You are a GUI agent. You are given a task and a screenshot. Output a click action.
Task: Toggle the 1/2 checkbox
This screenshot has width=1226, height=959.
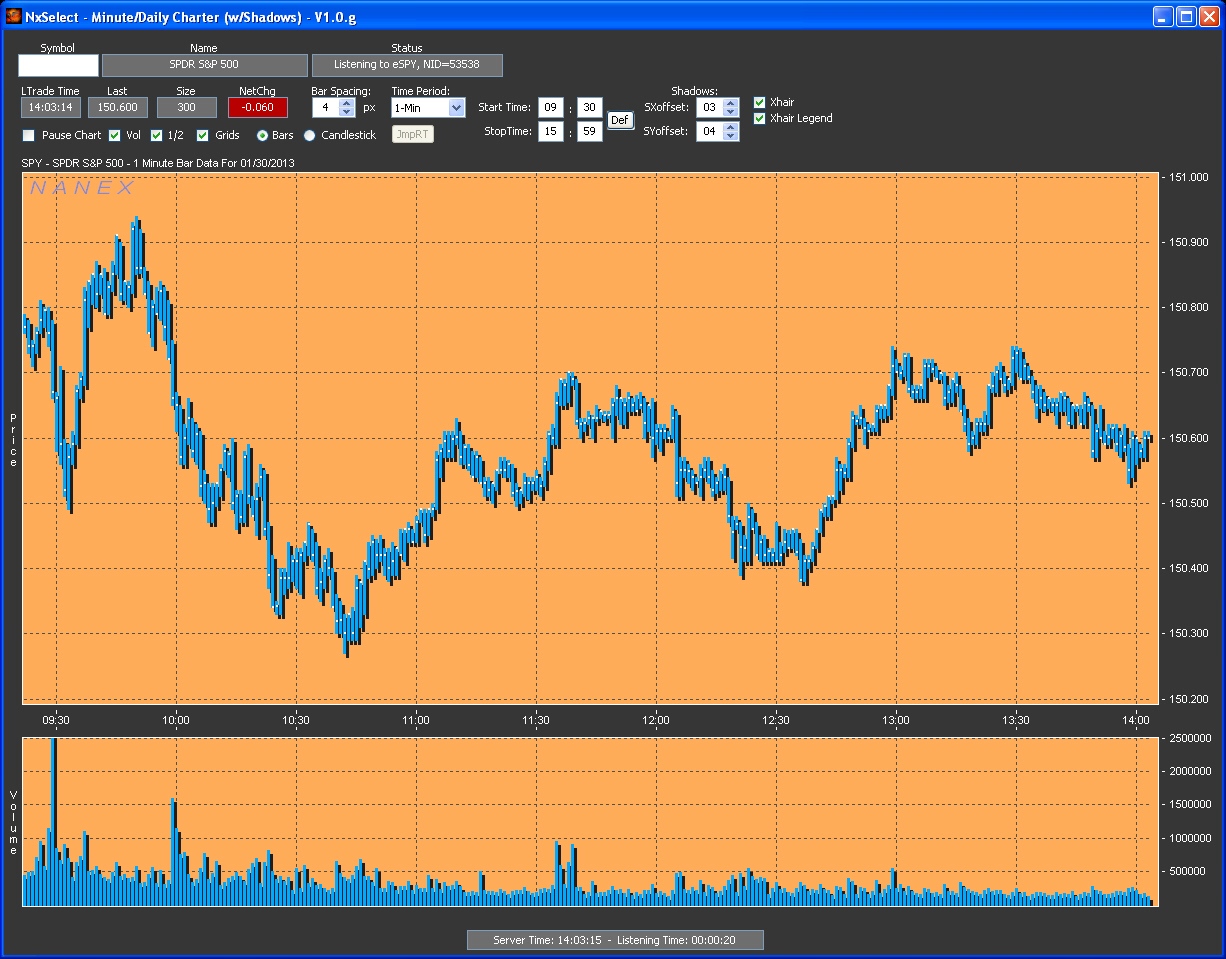(x=157, y=135)
